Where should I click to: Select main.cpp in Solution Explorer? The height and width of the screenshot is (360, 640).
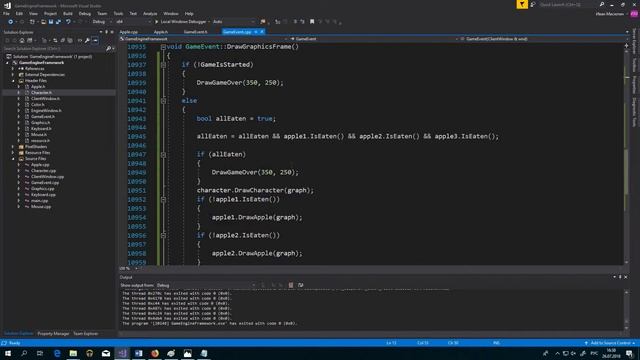(39, 201)
